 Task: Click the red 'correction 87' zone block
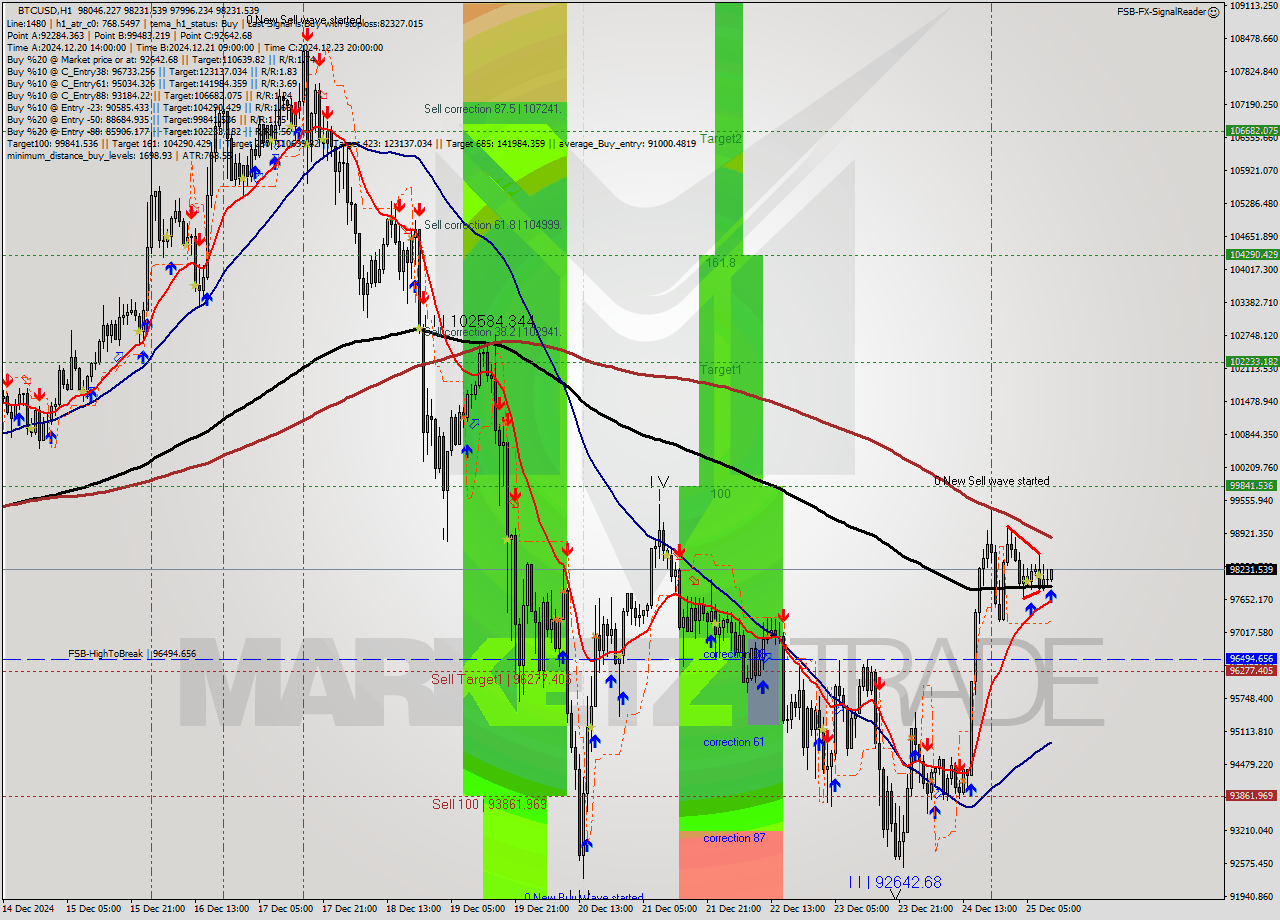731,865
